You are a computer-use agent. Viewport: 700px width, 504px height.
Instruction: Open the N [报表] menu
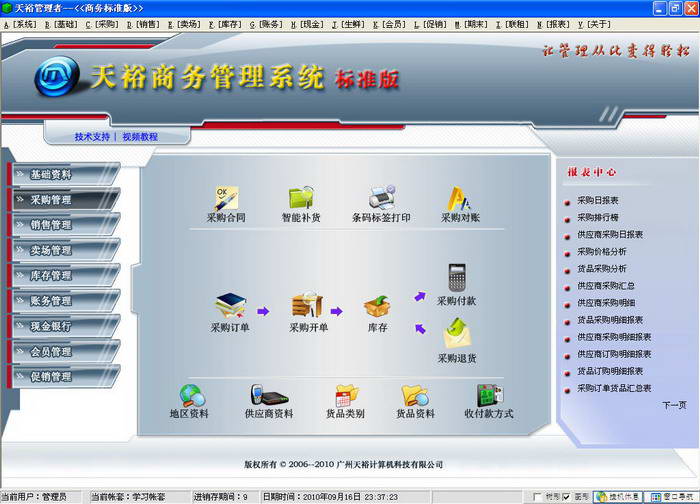click(553, 25)
